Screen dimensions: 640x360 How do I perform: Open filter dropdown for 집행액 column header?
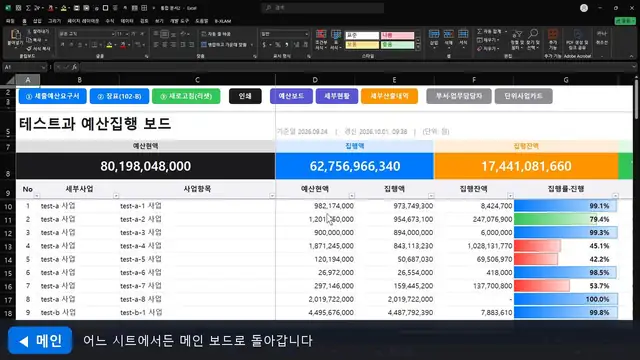[431, 196]
